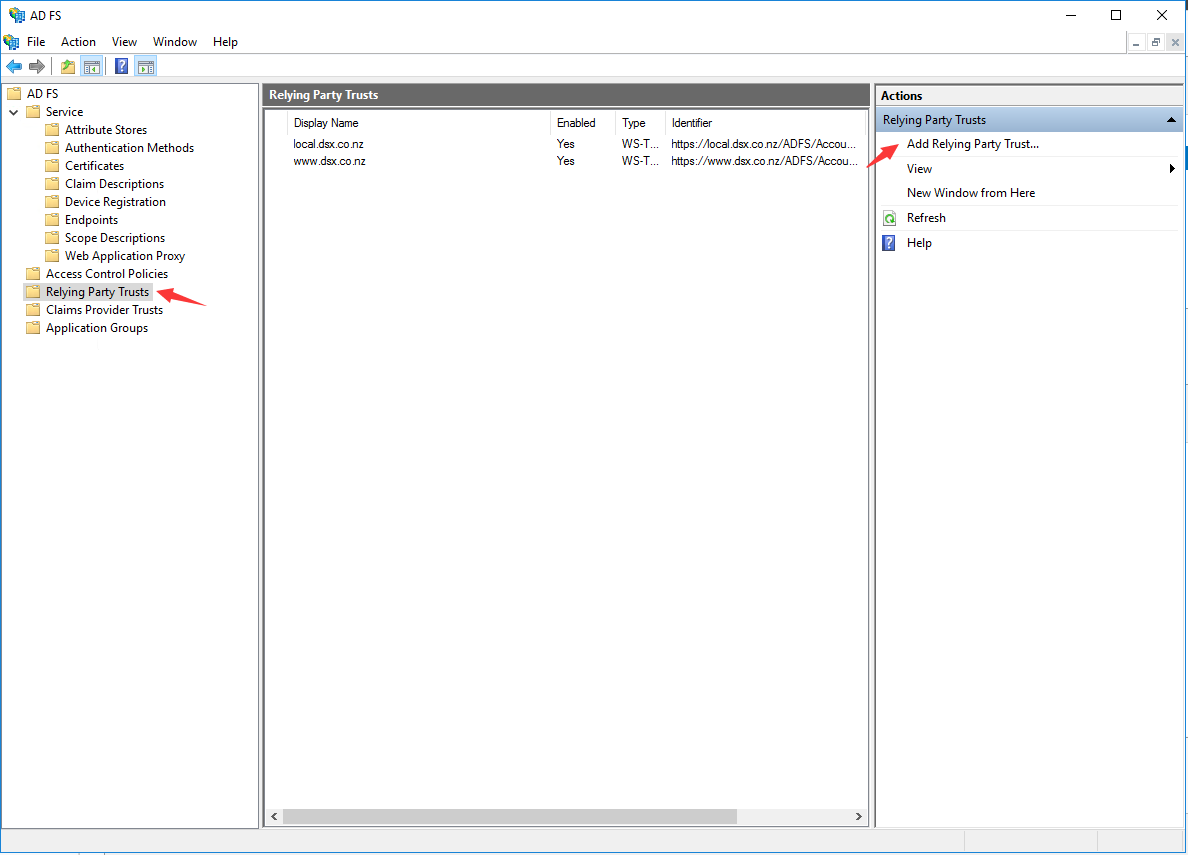This screenshot has width=1188, height=855.
Task: Click the Application Groups folder icon
Action: pos(33,327)
